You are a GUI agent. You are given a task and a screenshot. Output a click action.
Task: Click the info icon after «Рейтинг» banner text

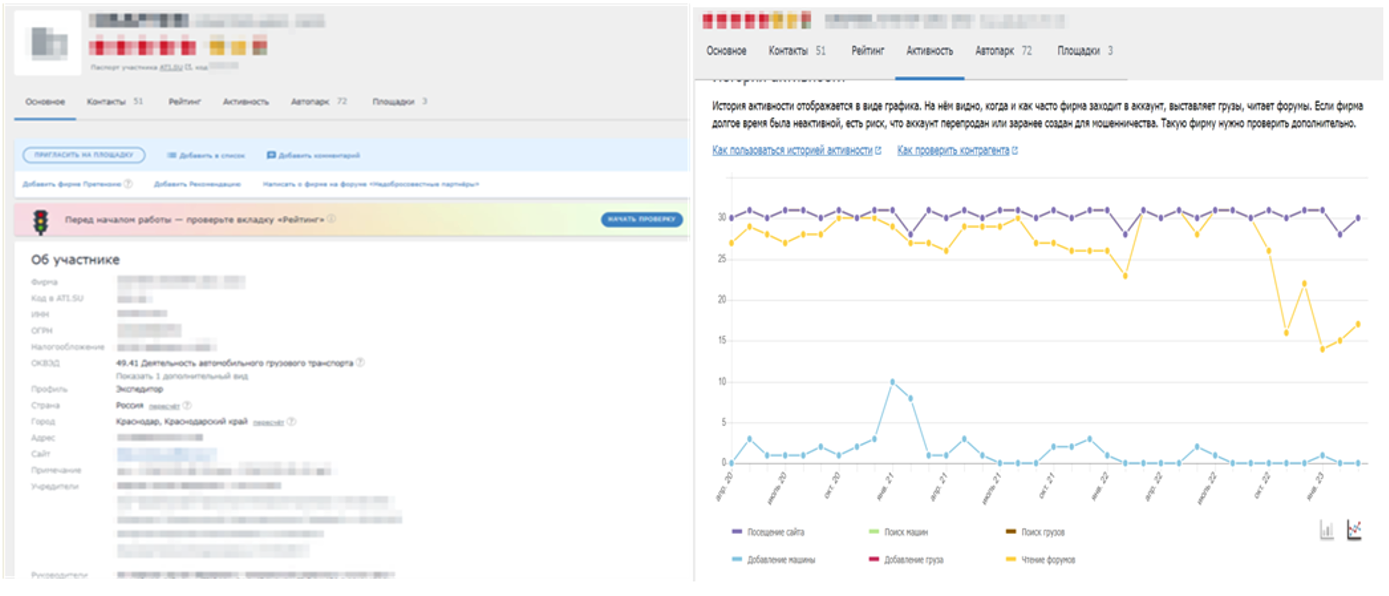[332, 219]
